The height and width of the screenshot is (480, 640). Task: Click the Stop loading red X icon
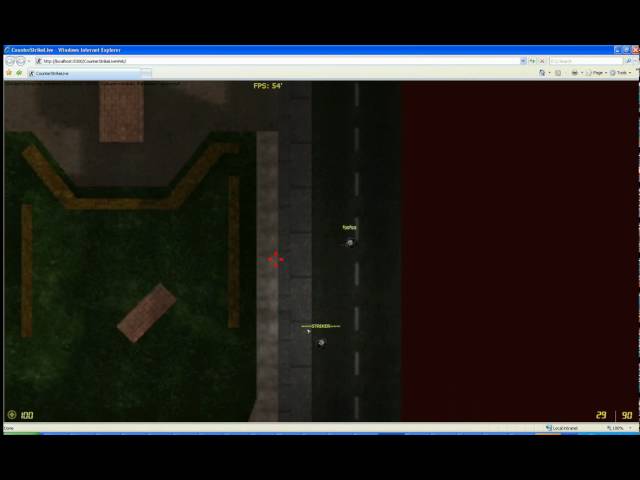click(x=542, y=61)
